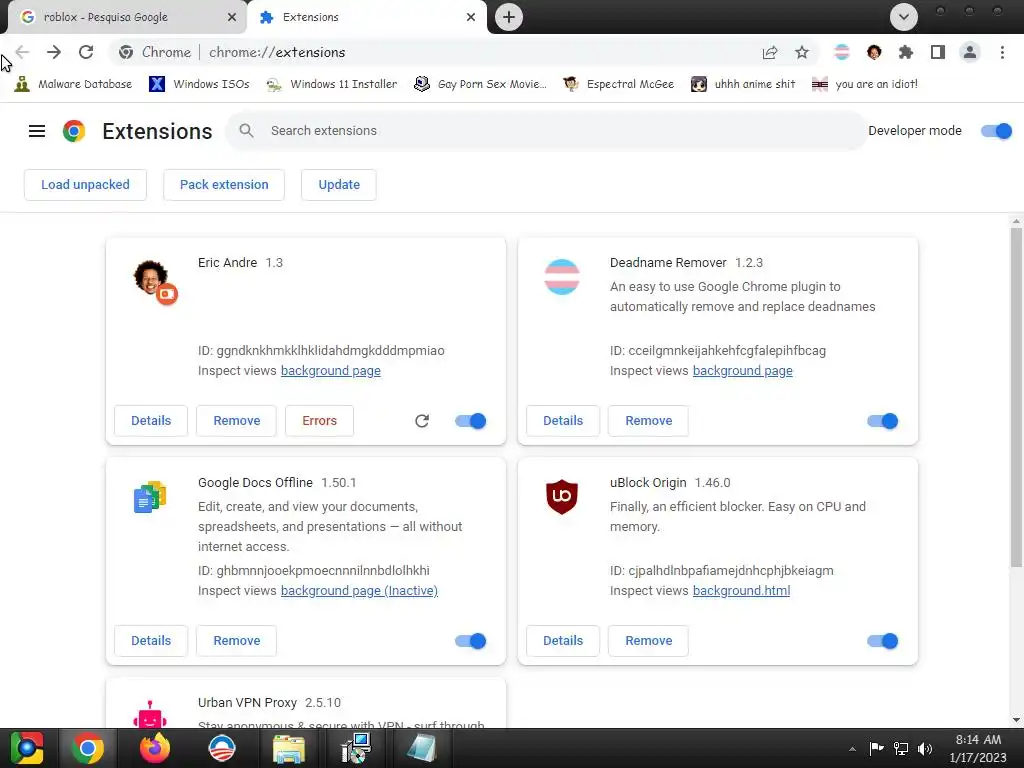Show the browser side panel
The height and width of the screenshot is (768, 1024).
point(938,52)
